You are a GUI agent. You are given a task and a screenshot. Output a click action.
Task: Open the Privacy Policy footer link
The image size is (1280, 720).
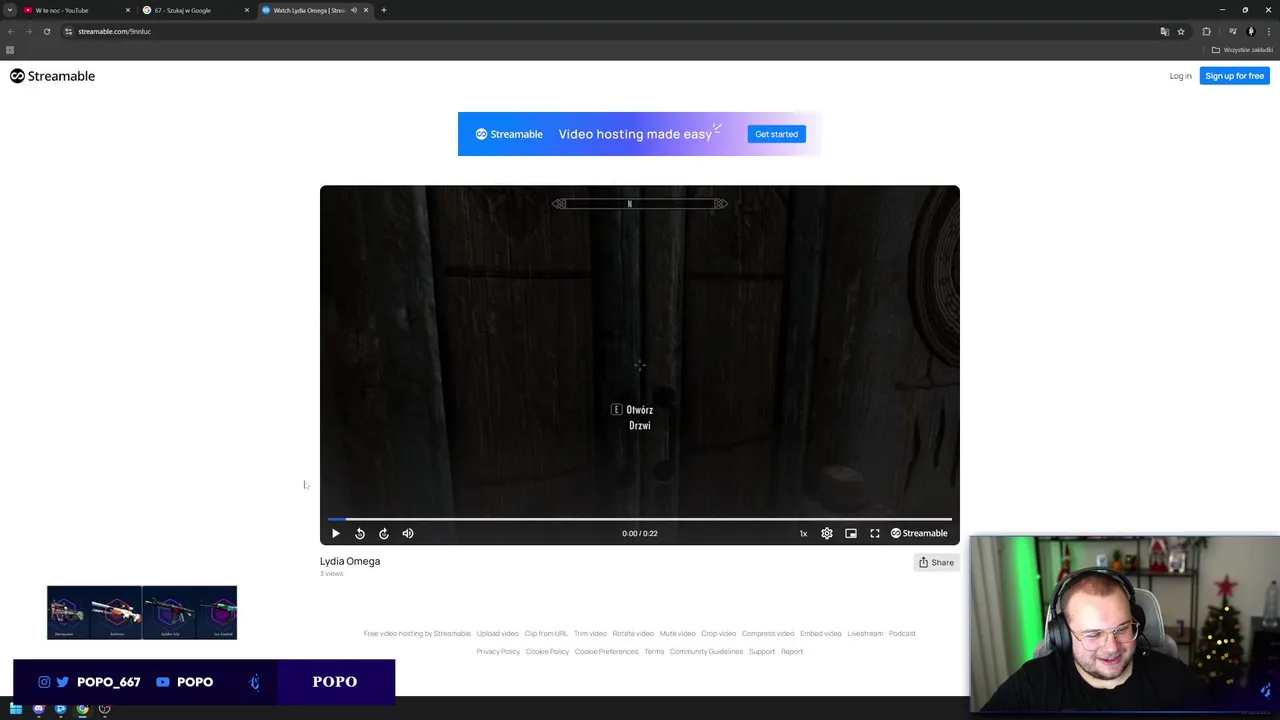click(x=498, y=651)
